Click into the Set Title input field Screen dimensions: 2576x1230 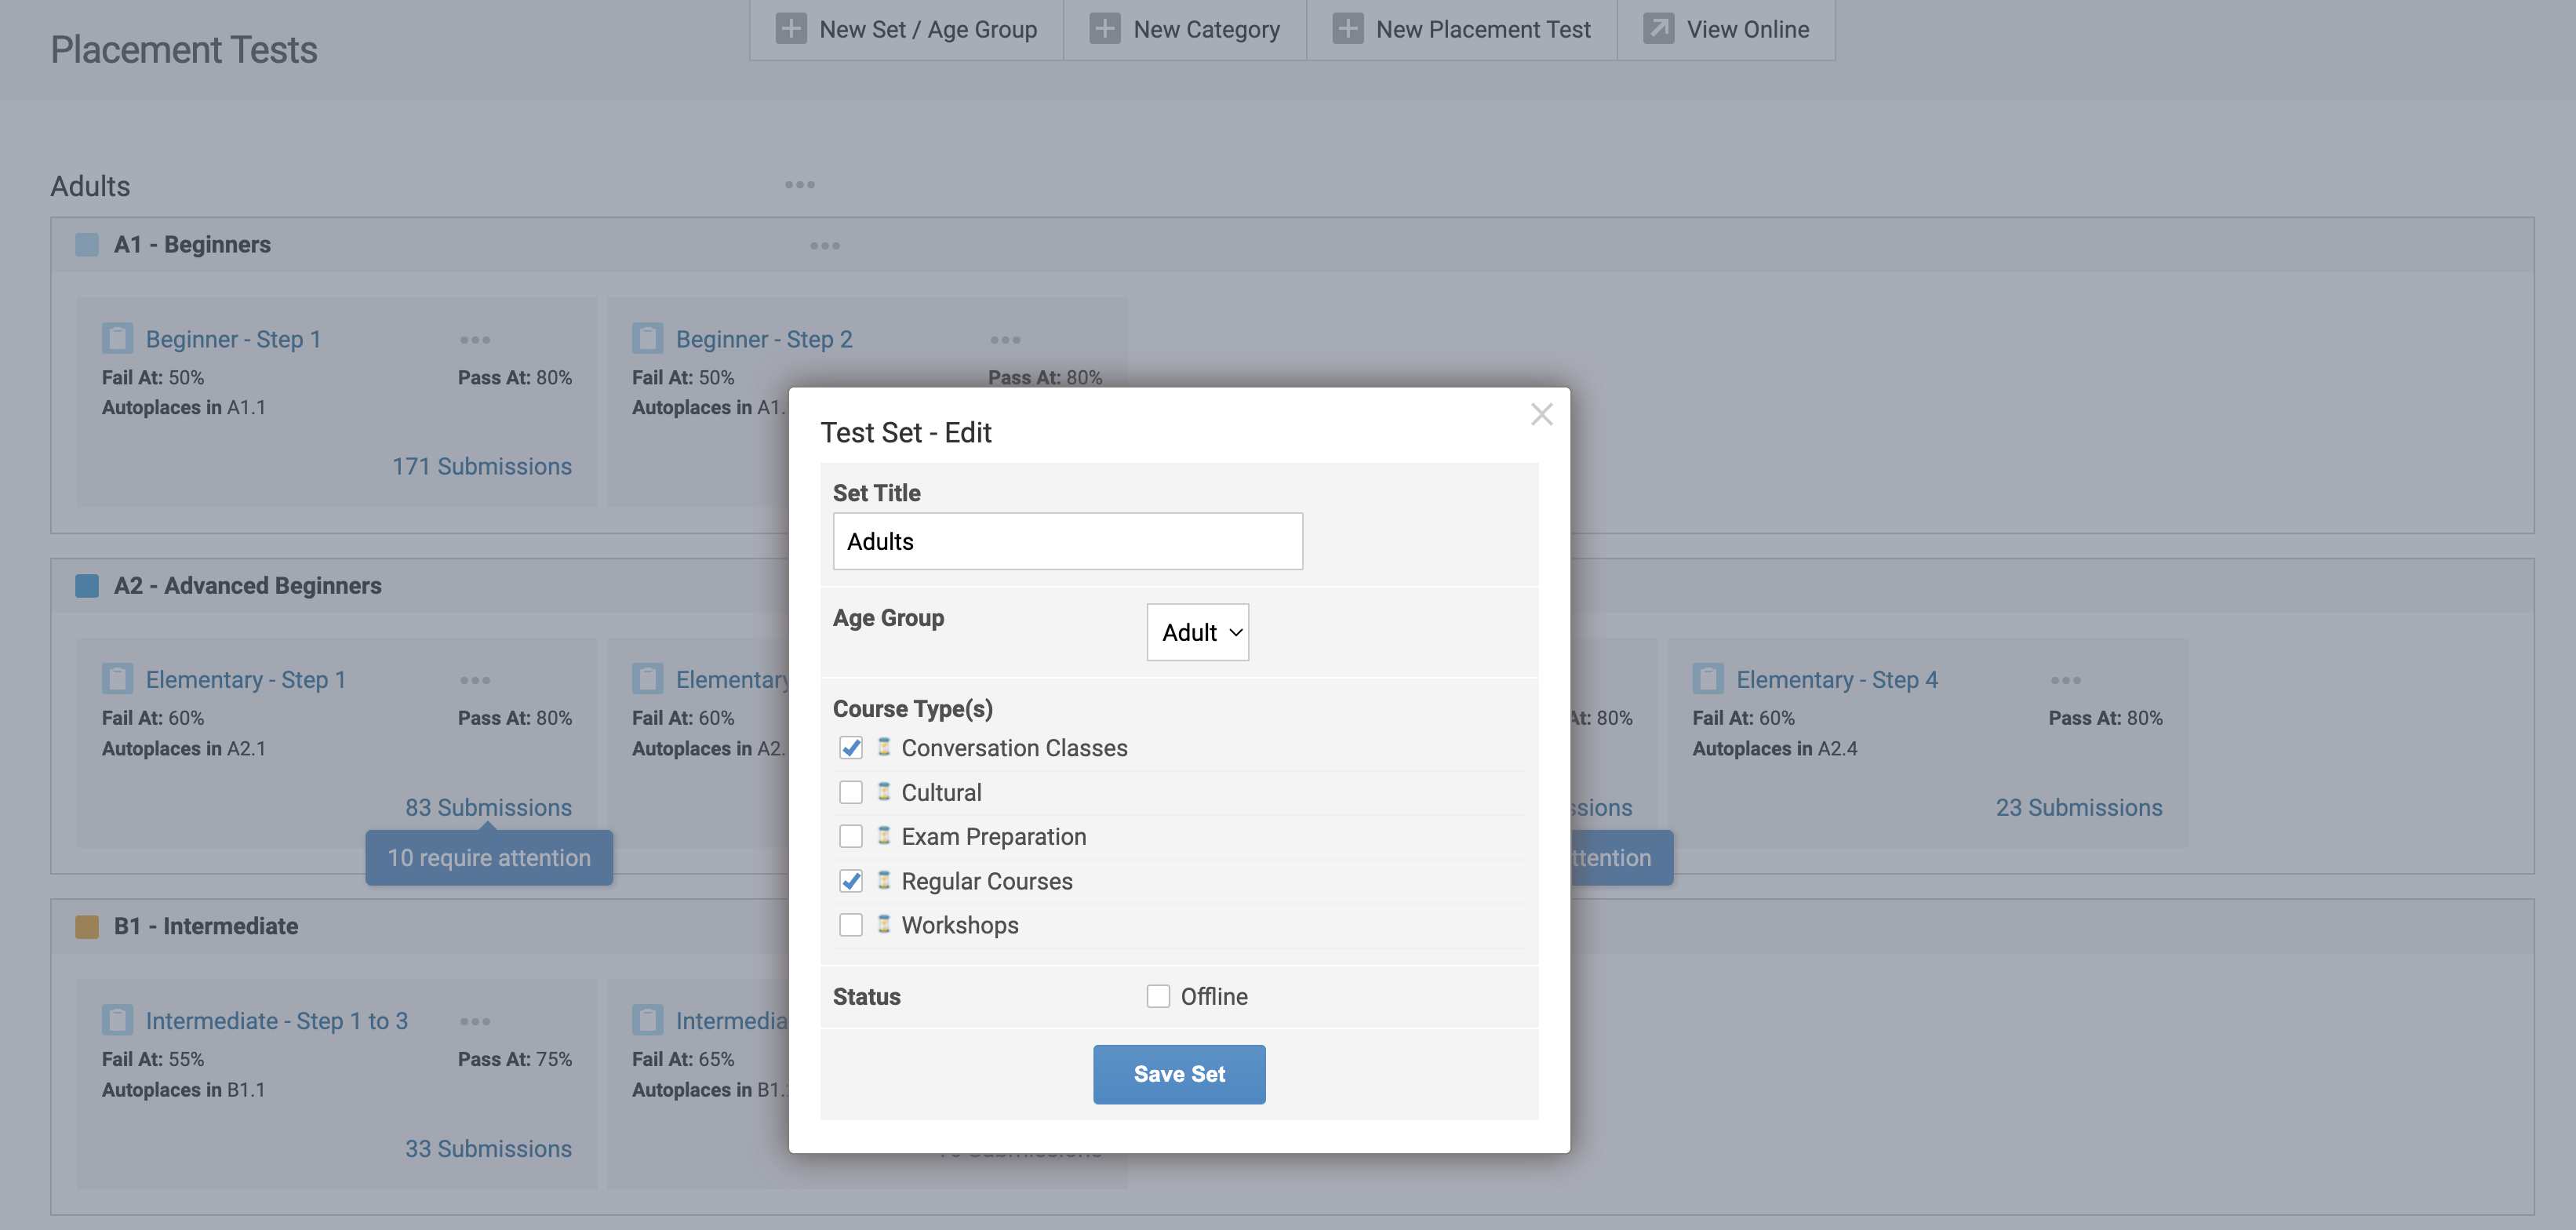(x=1067, y=541)
